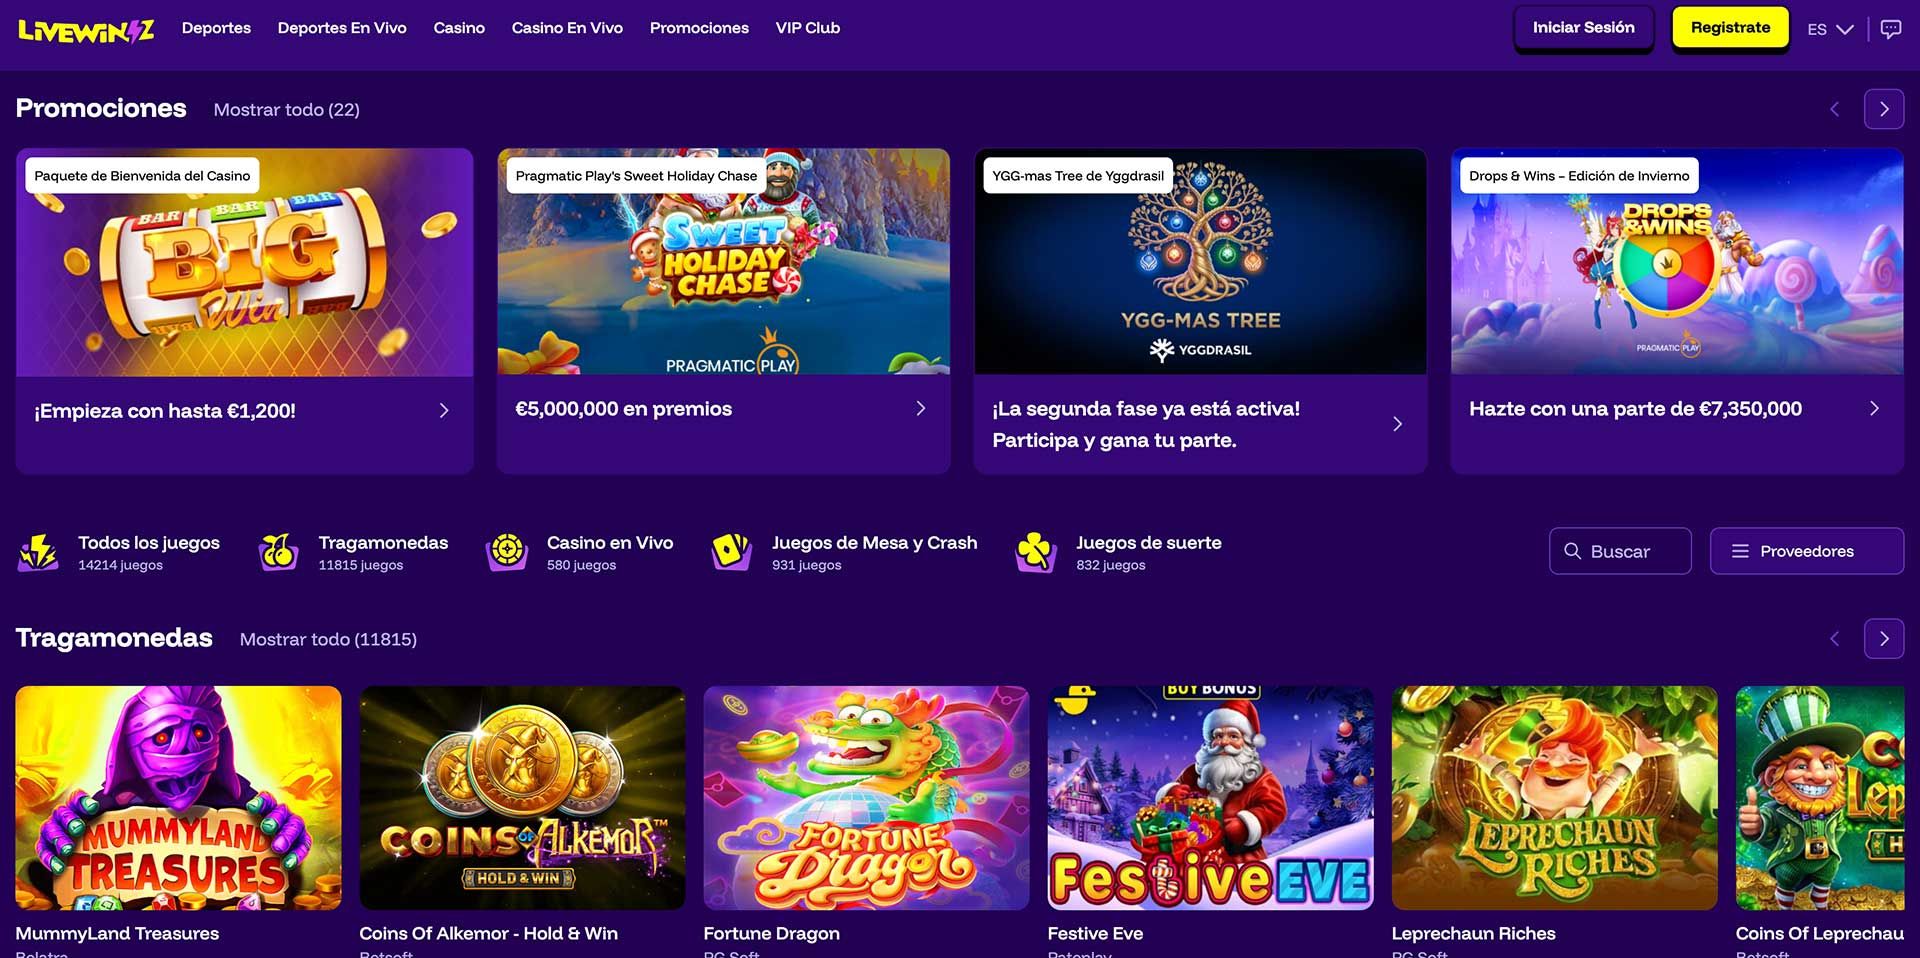This screenshot has width=1920, height=958.
Task: Open the Deportes En Vivo menu item
Action: pos(342,28)
